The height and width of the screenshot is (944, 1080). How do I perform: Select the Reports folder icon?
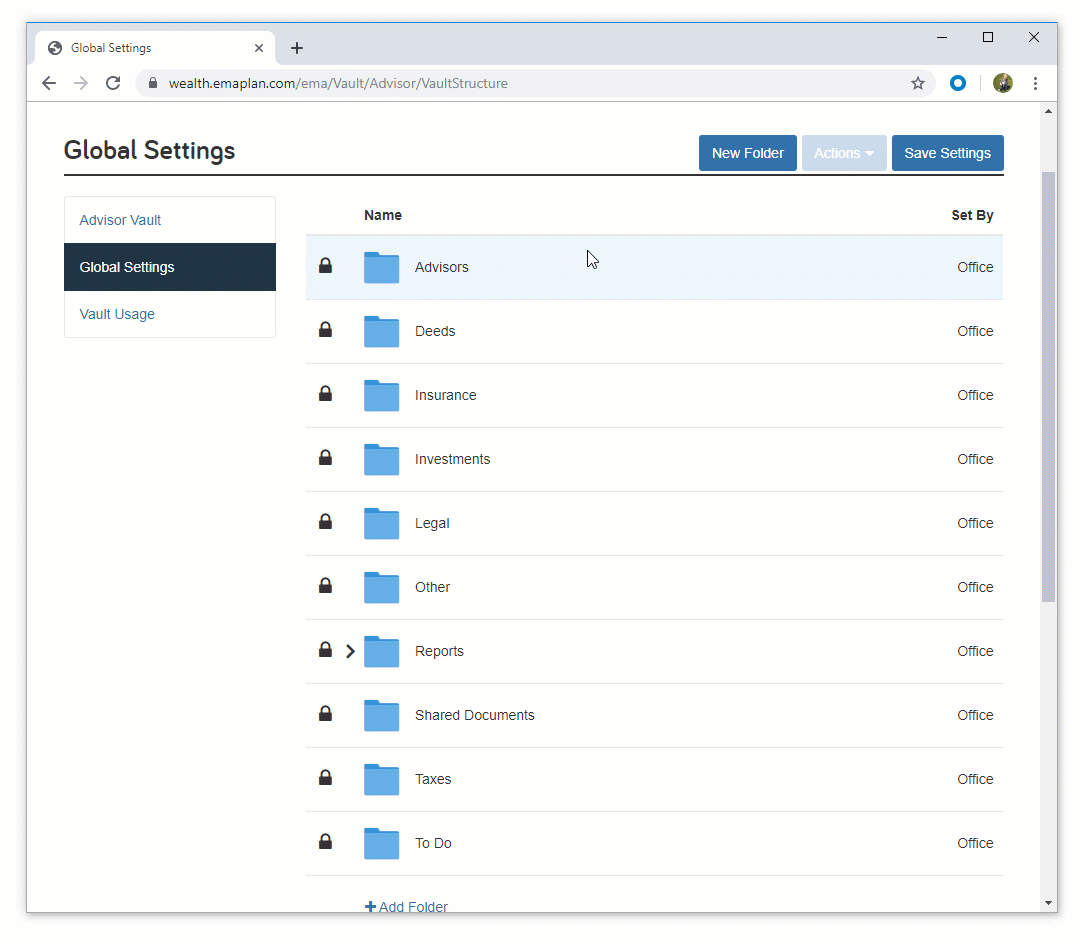click(x=382, y=651)
